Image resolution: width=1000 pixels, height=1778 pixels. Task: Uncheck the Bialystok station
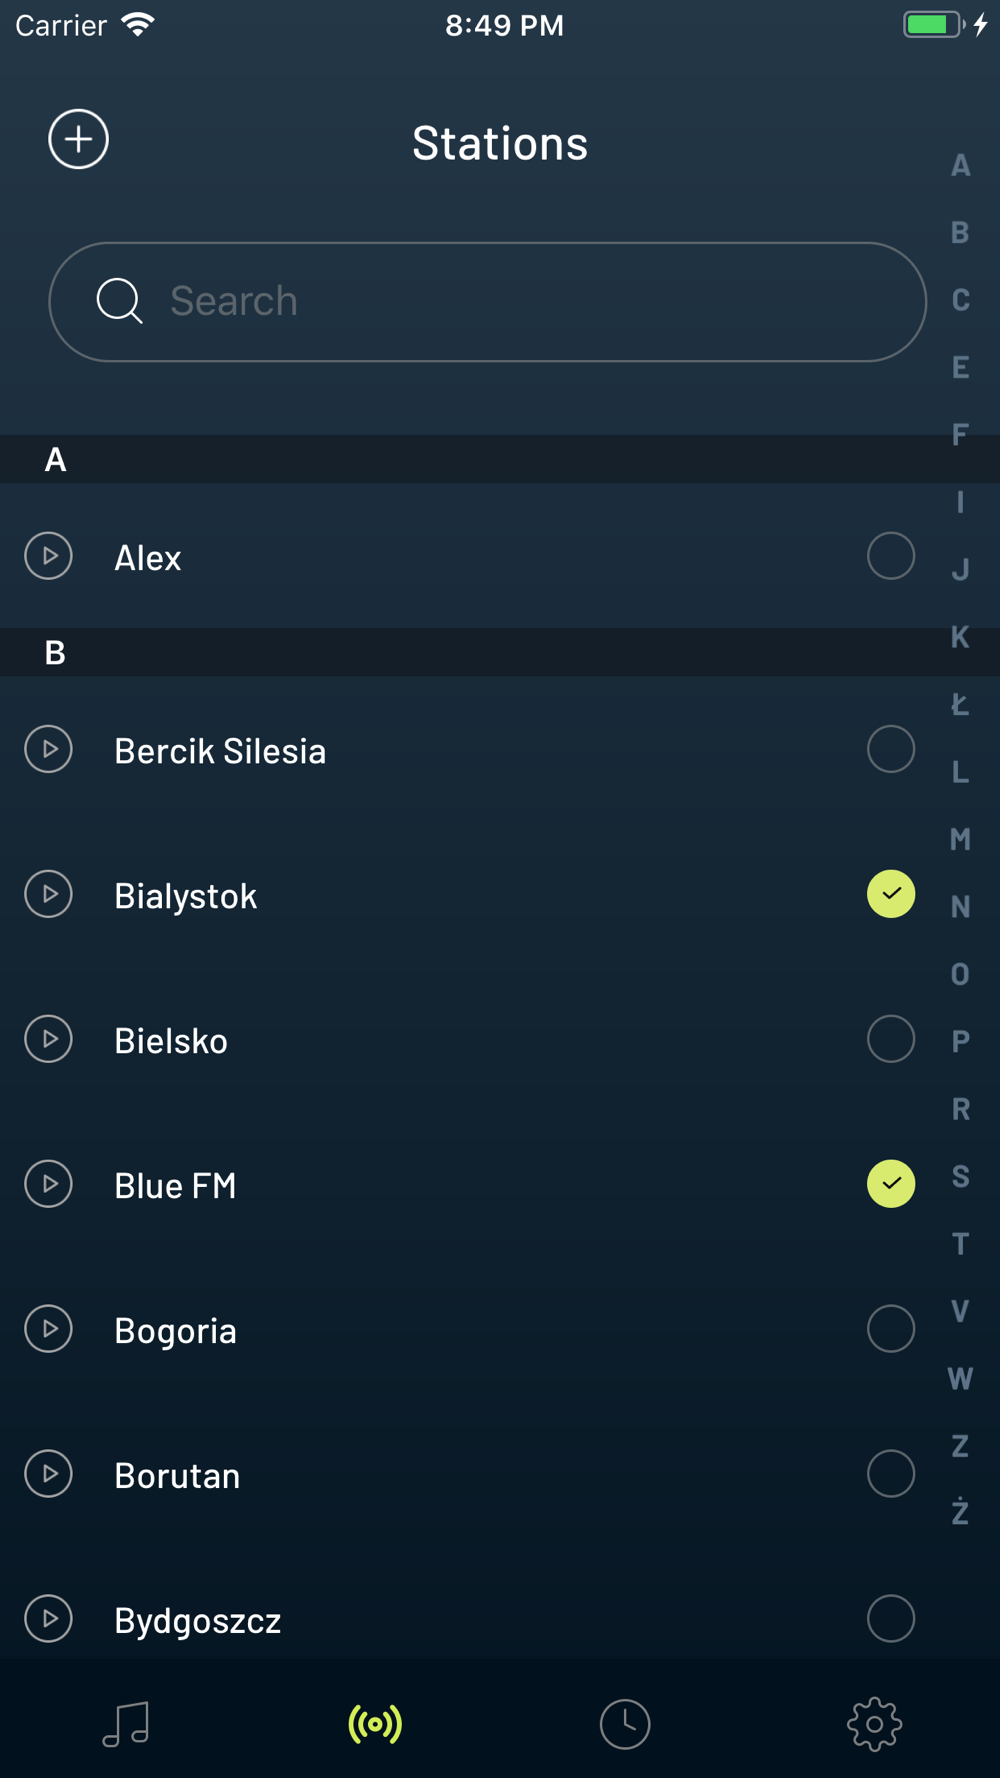pyautogui.click(x=891, y=894)
